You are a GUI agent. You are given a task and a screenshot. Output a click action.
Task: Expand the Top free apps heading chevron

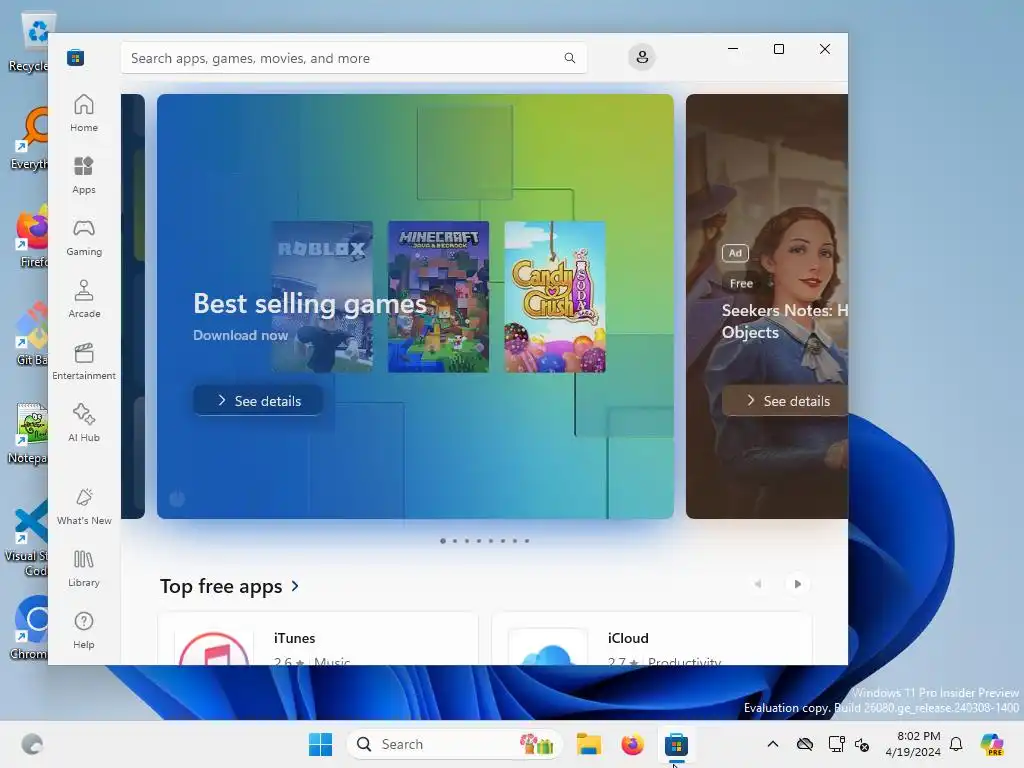point(295,586)
